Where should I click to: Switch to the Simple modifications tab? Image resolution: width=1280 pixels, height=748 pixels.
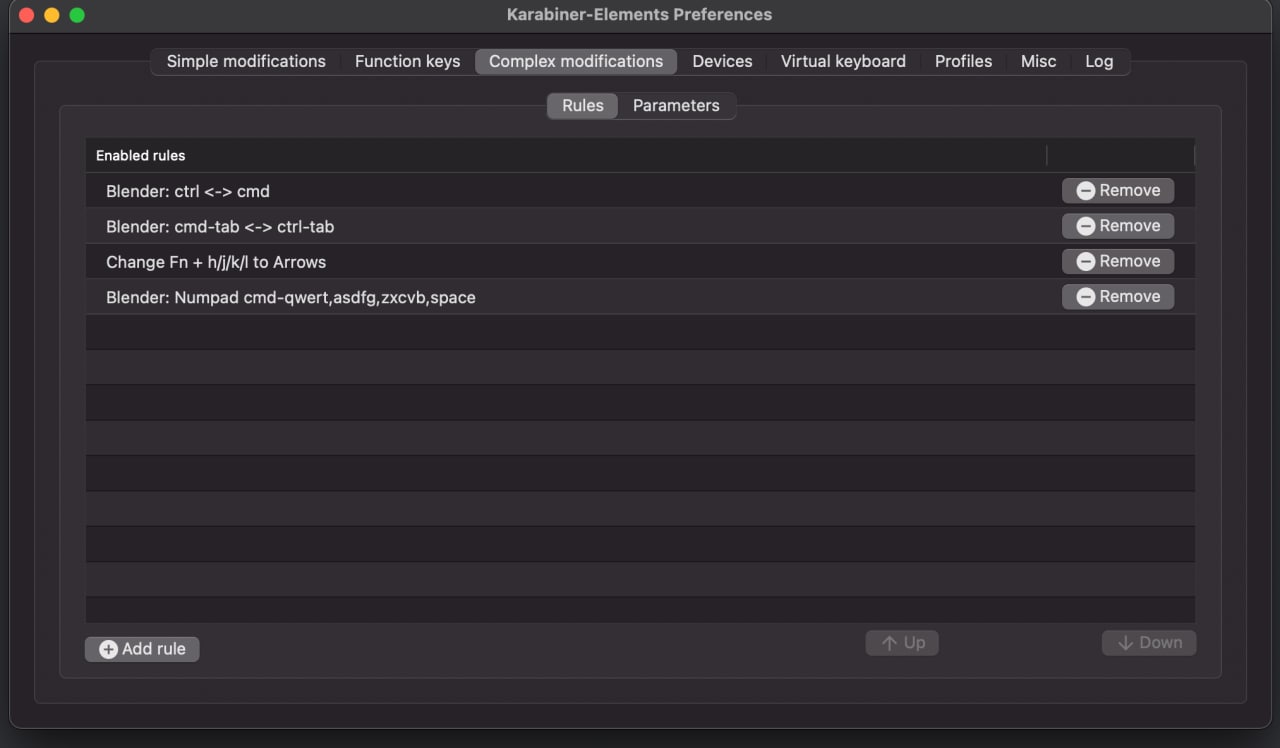tap(246, 61)
